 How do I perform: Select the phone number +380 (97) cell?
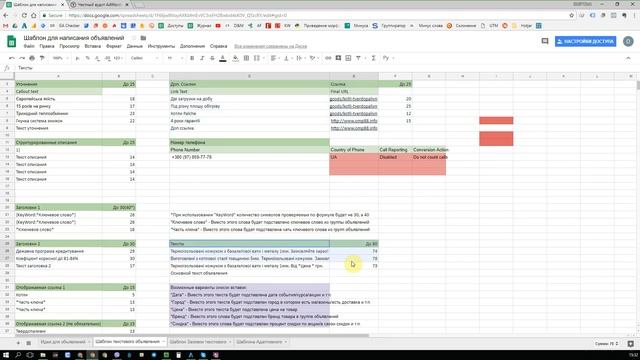pos(249,157)
